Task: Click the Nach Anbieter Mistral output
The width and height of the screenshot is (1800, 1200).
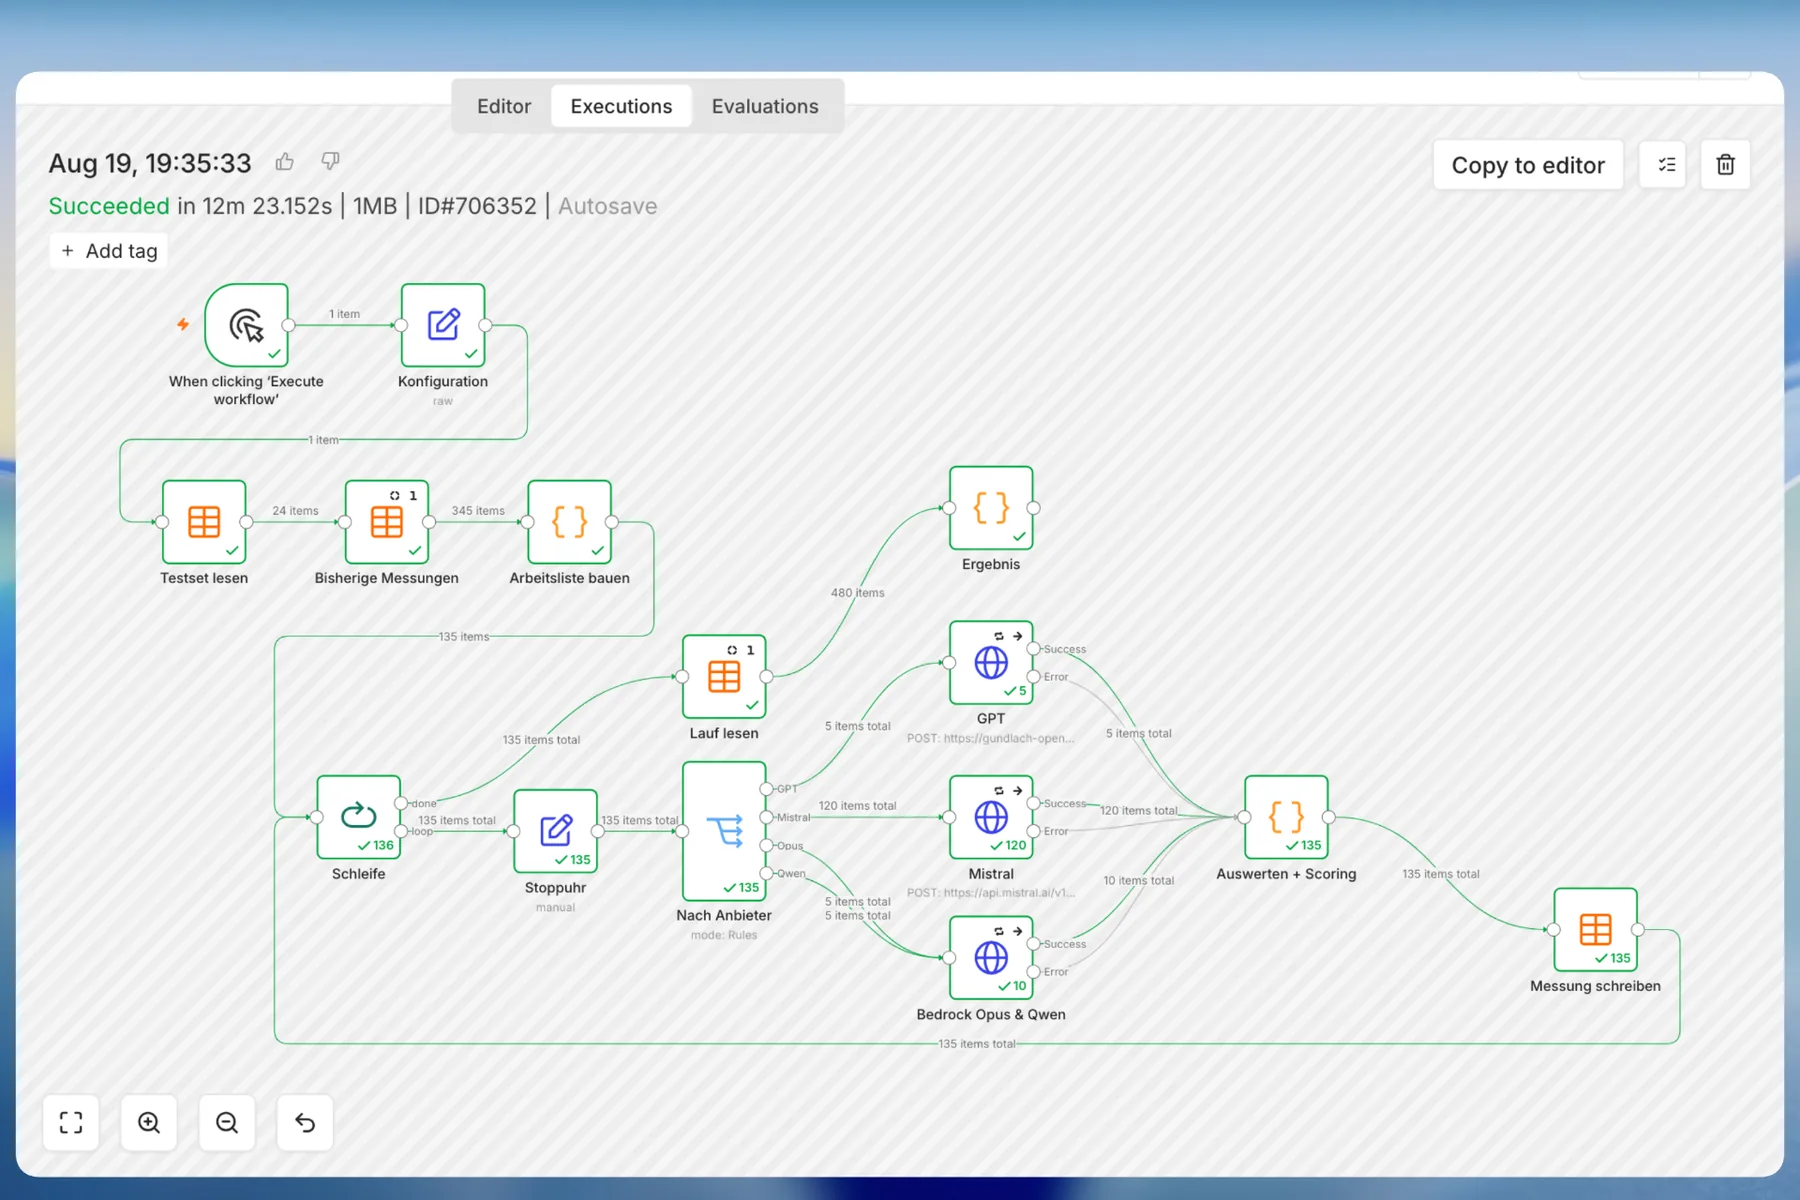Action: pos(766,817)
